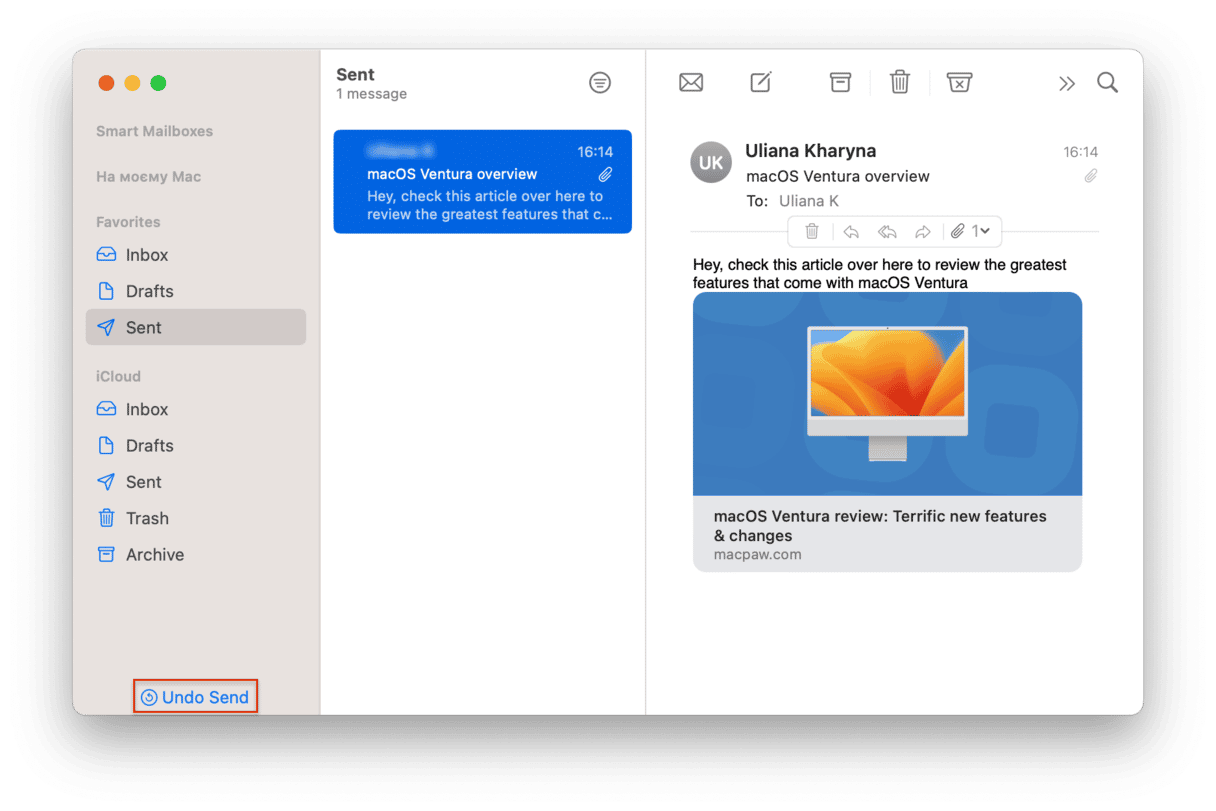
Task: Click the Smart Mailboxes section header
Action: (155, 131)
